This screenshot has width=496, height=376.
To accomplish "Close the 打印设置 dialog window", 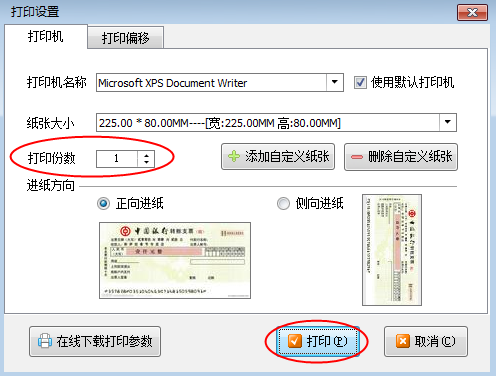I will pyautogui.click(x=472, y=13).
